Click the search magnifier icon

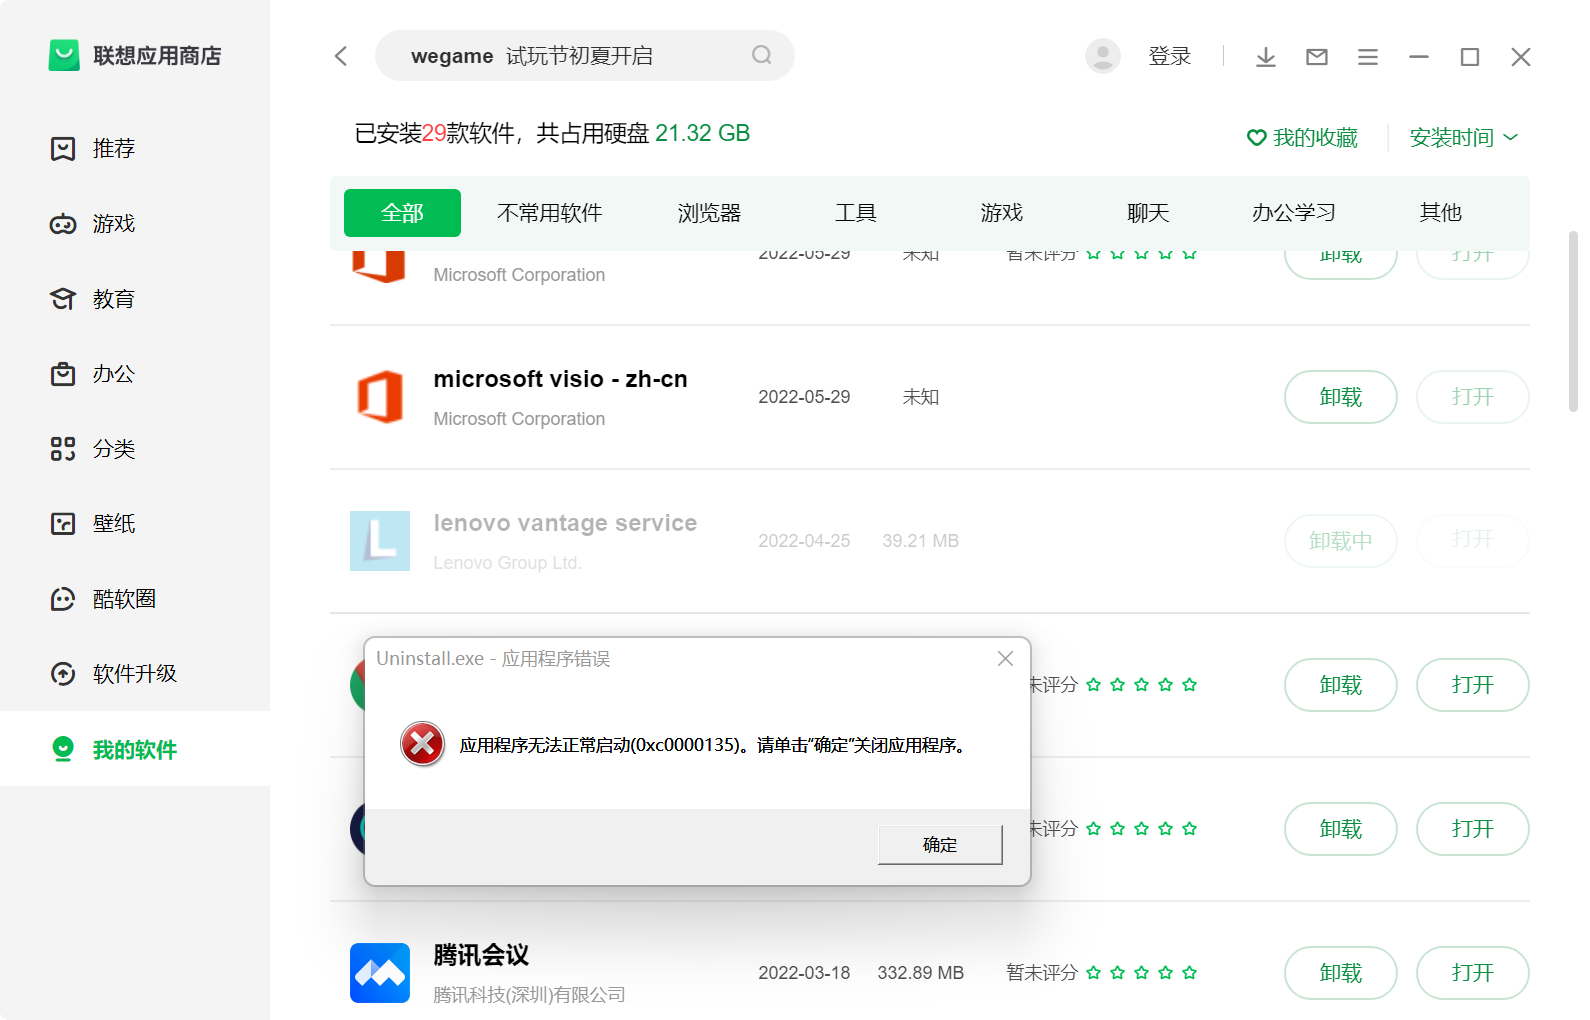pyautogui.click(x=762, y=55)
